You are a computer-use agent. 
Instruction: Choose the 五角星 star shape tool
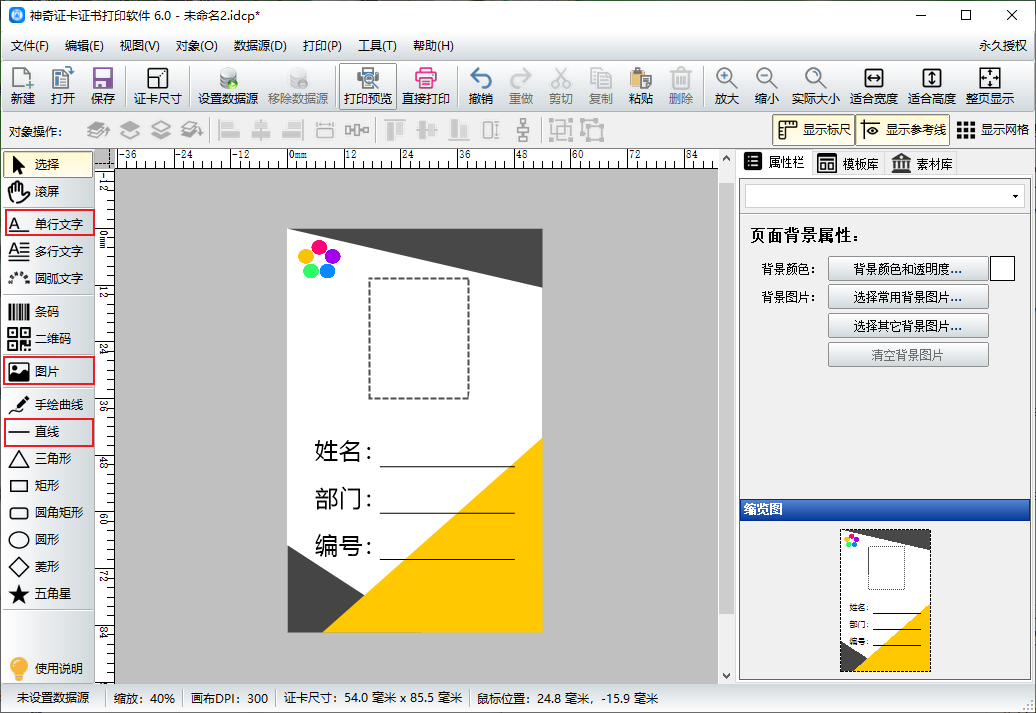(x=47, y=594)
